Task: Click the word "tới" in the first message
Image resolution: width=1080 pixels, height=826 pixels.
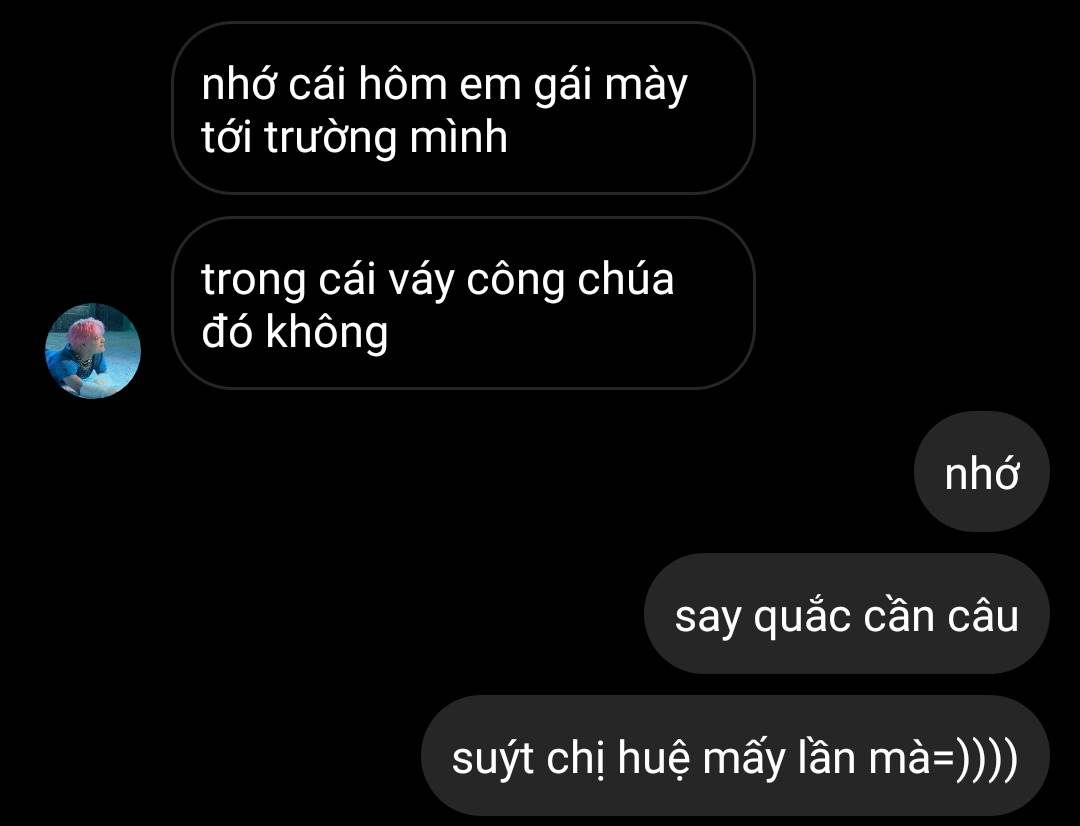Action: click(228, 136)
